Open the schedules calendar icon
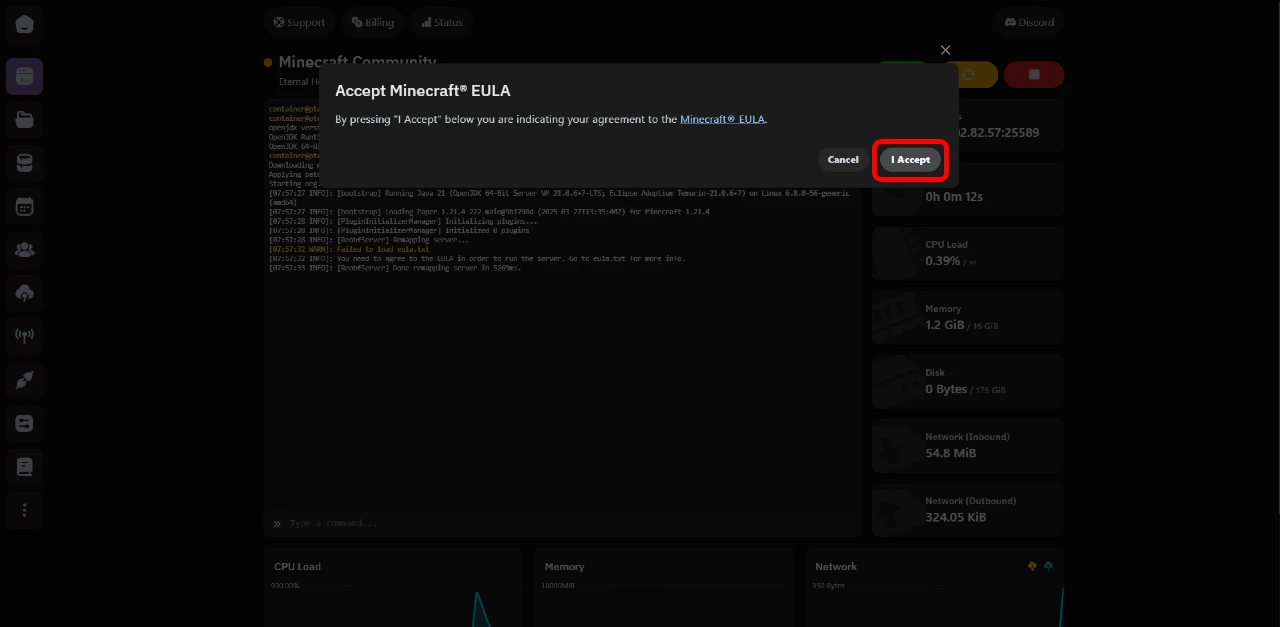 click(24, 207)
